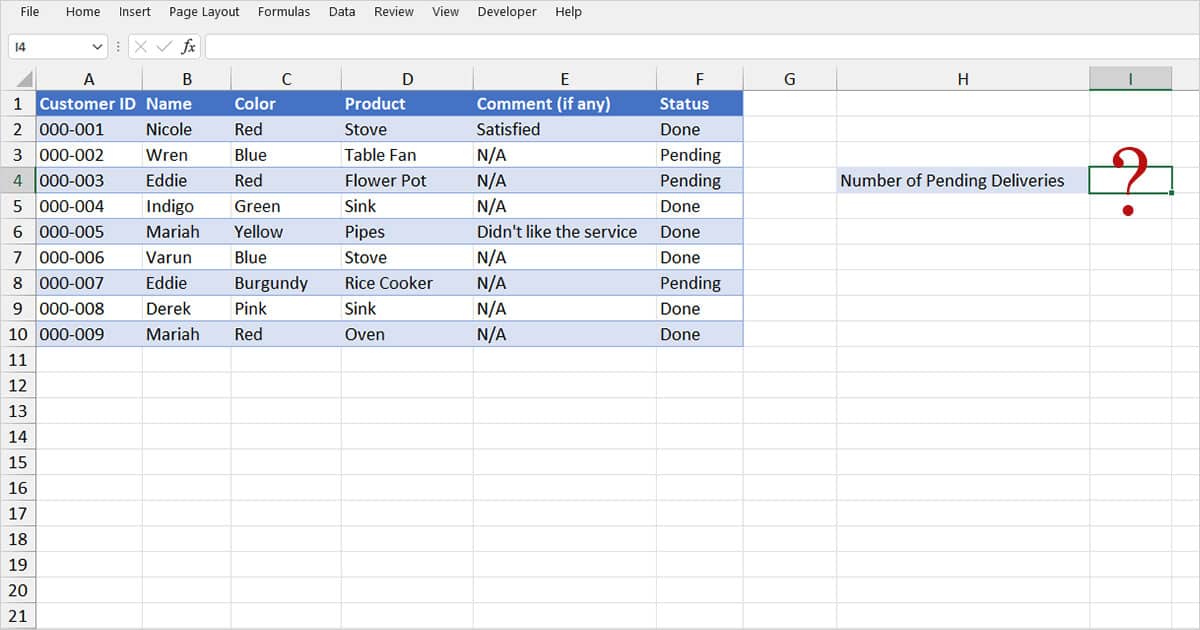The height and width of the screenshot is (630, 1200).
Task: Expand the Formulas ribbon tab
Action: pyautogui.click(x=284, y=11)
